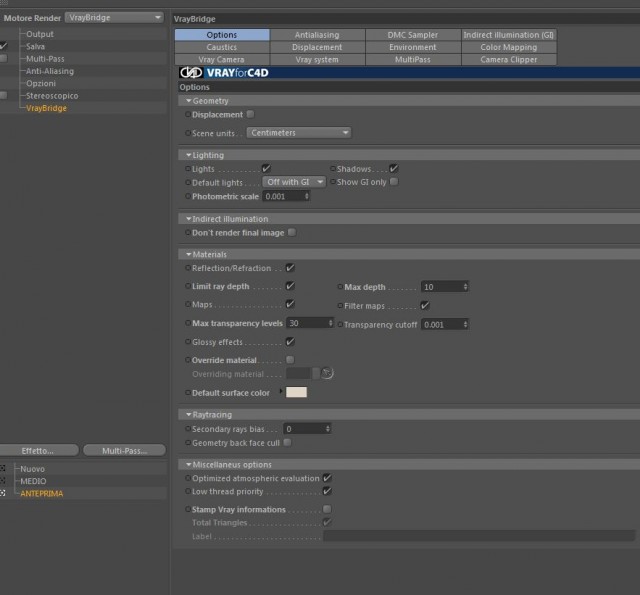This screenshot has width=640, height=595.
Task: Collapse the Indirect illumination section
Action: tap(189, 219)
